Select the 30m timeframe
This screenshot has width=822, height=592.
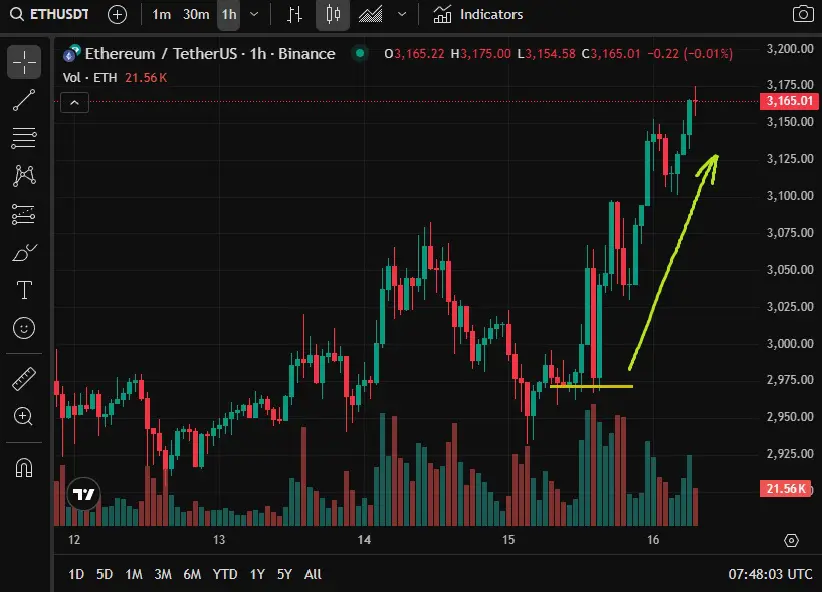pyautogui.click(x=196, y=15)
